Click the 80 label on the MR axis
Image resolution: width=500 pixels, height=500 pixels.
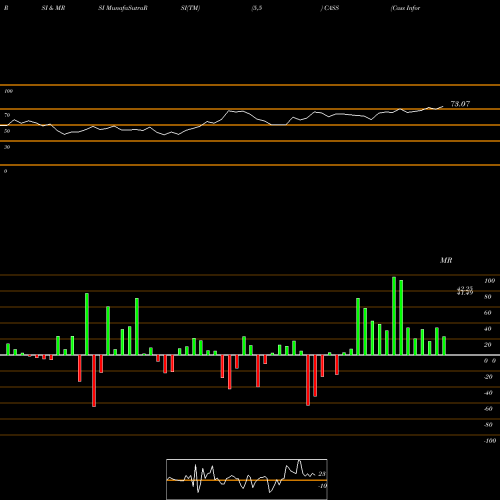[488, 297]
